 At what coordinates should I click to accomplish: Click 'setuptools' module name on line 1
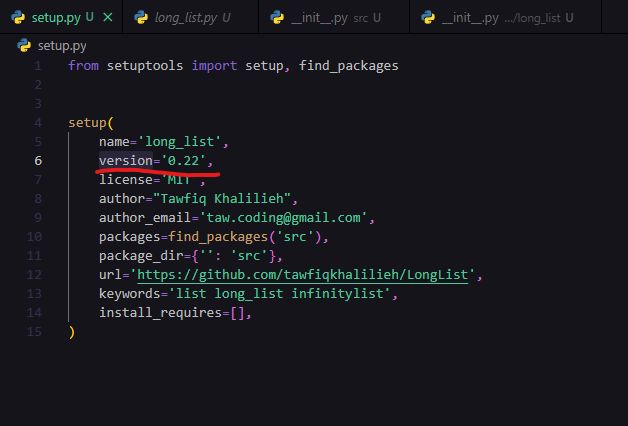coord(145,66)
